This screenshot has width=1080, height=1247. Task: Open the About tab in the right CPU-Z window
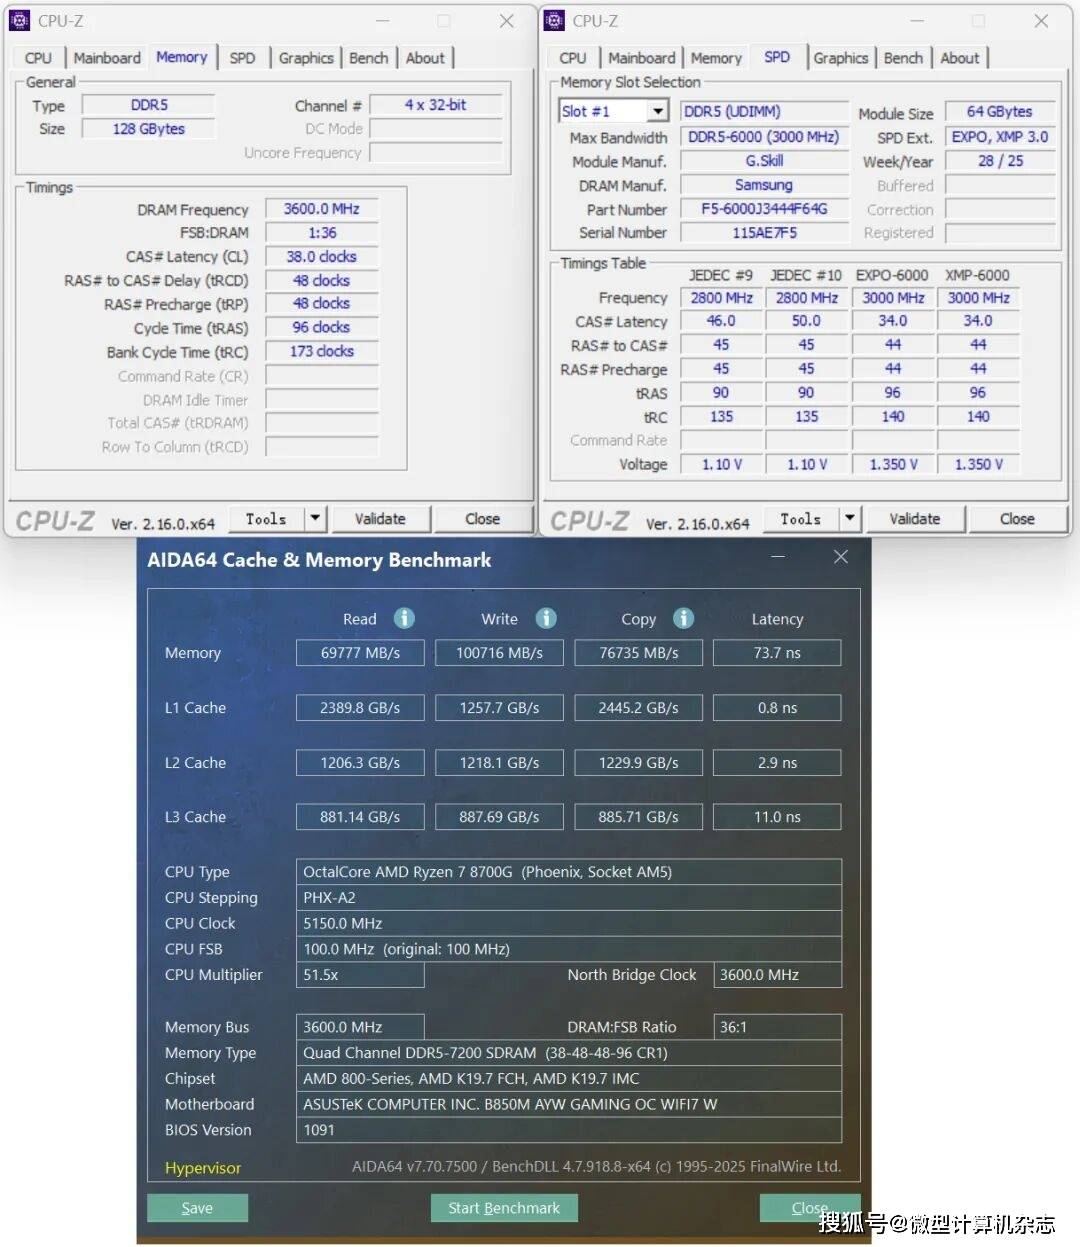(960, 58)
